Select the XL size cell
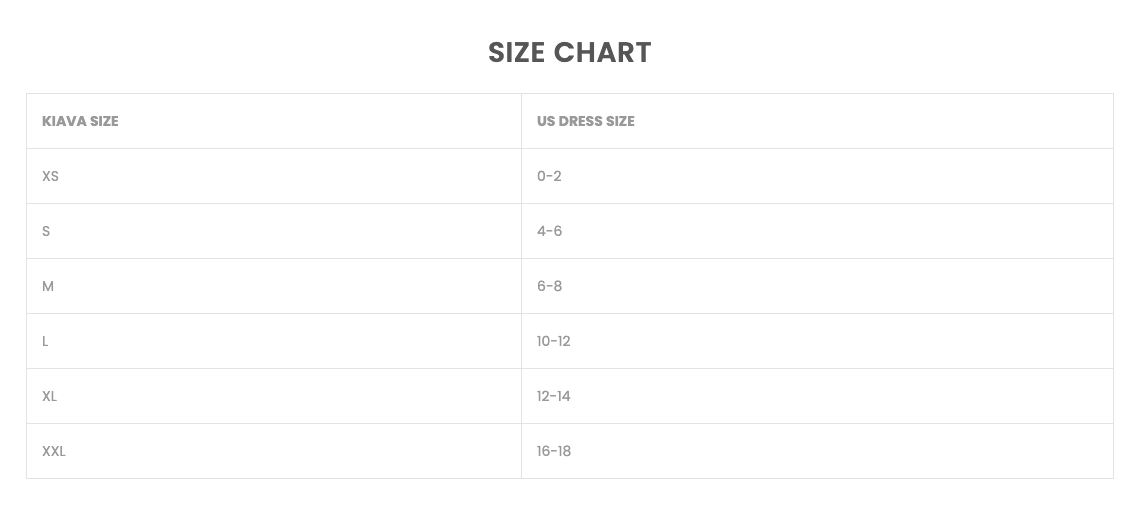This screenshot has height=518, width=1143. point(49,396)
